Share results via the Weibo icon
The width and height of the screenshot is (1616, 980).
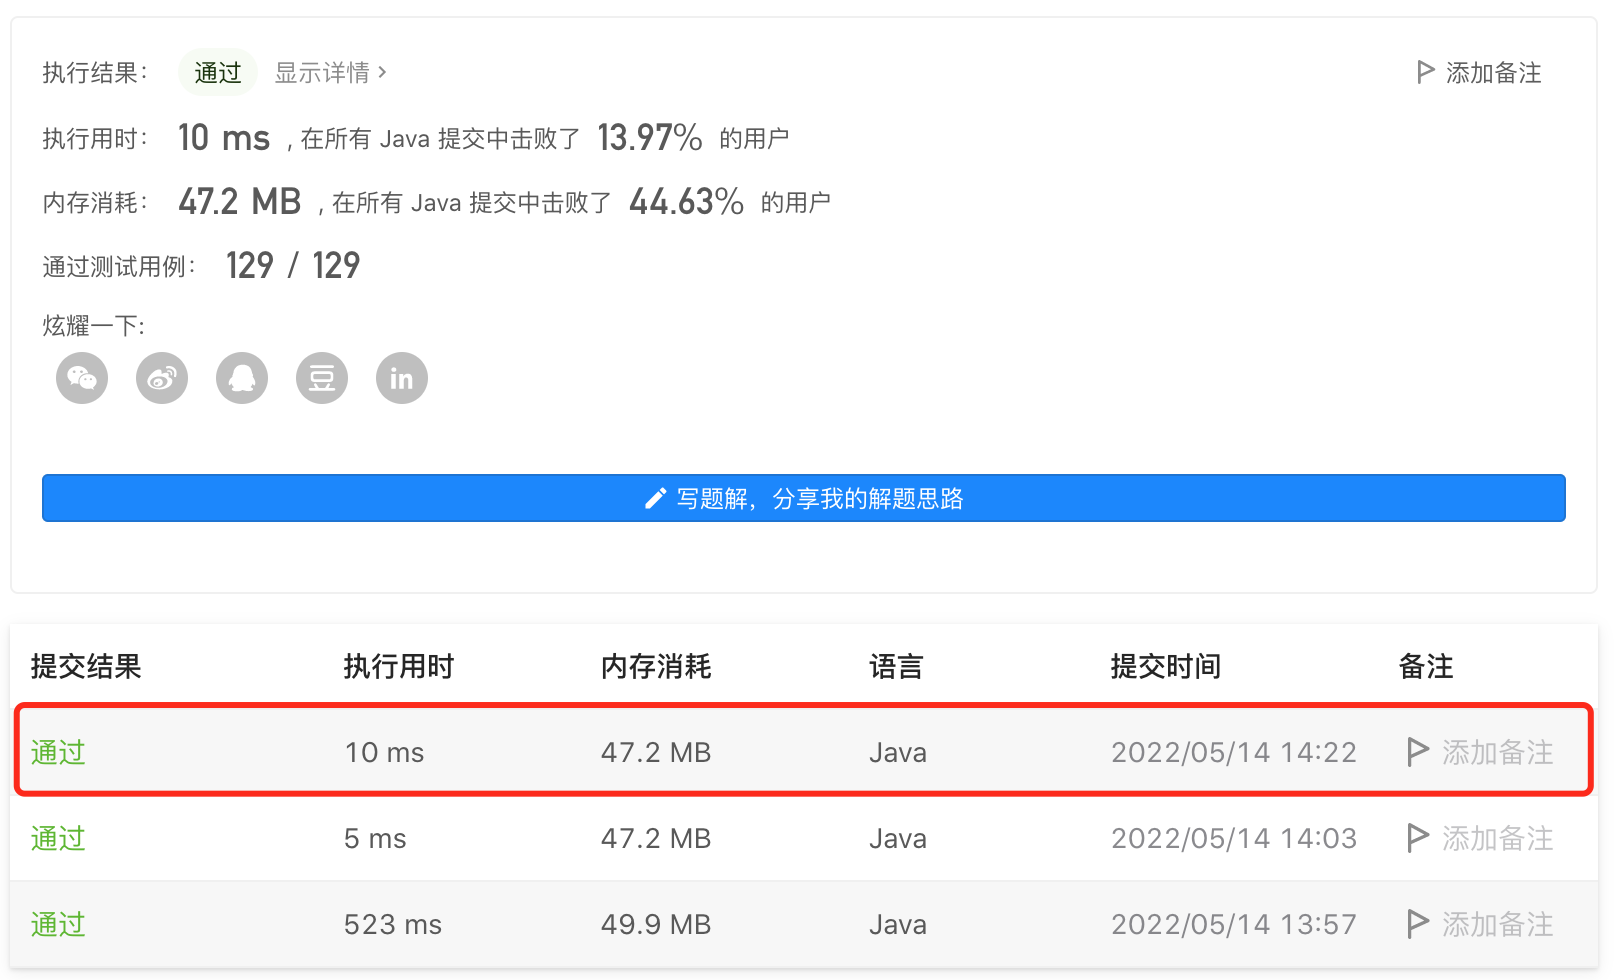coord(161,378)
